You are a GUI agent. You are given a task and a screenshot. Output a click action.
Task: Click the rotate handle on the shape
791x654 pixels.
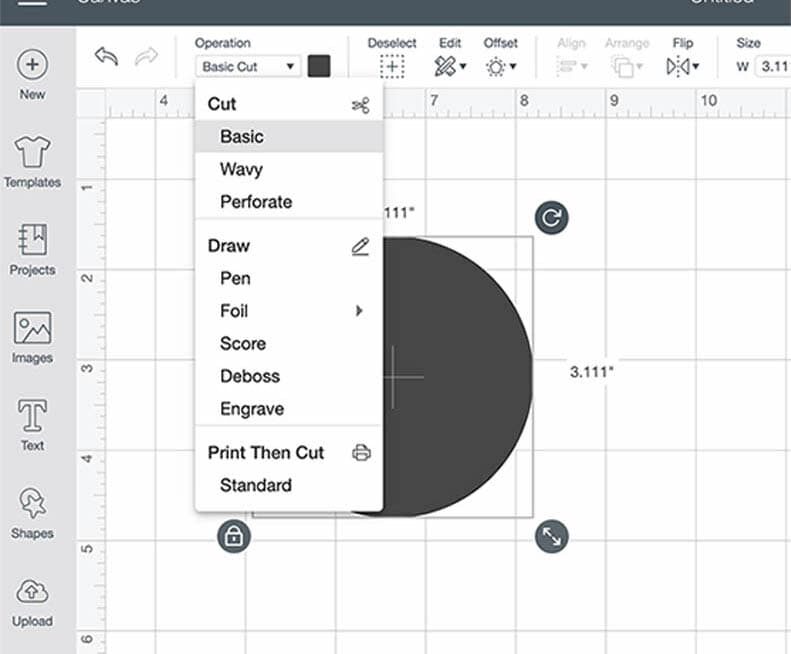pyautogui.click(x=551, y=217)
